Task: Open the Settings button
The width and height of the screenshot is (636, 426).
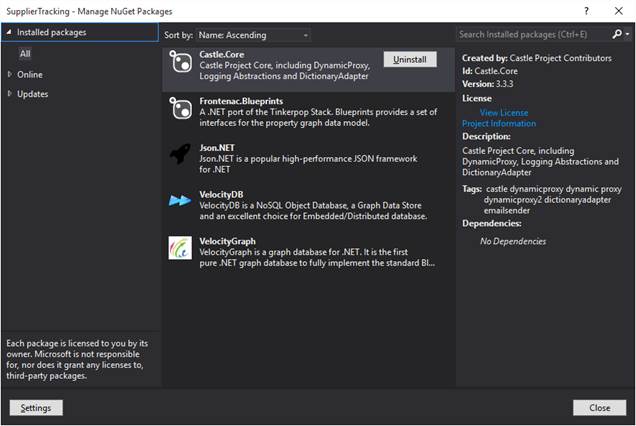Action: (36, 408)
